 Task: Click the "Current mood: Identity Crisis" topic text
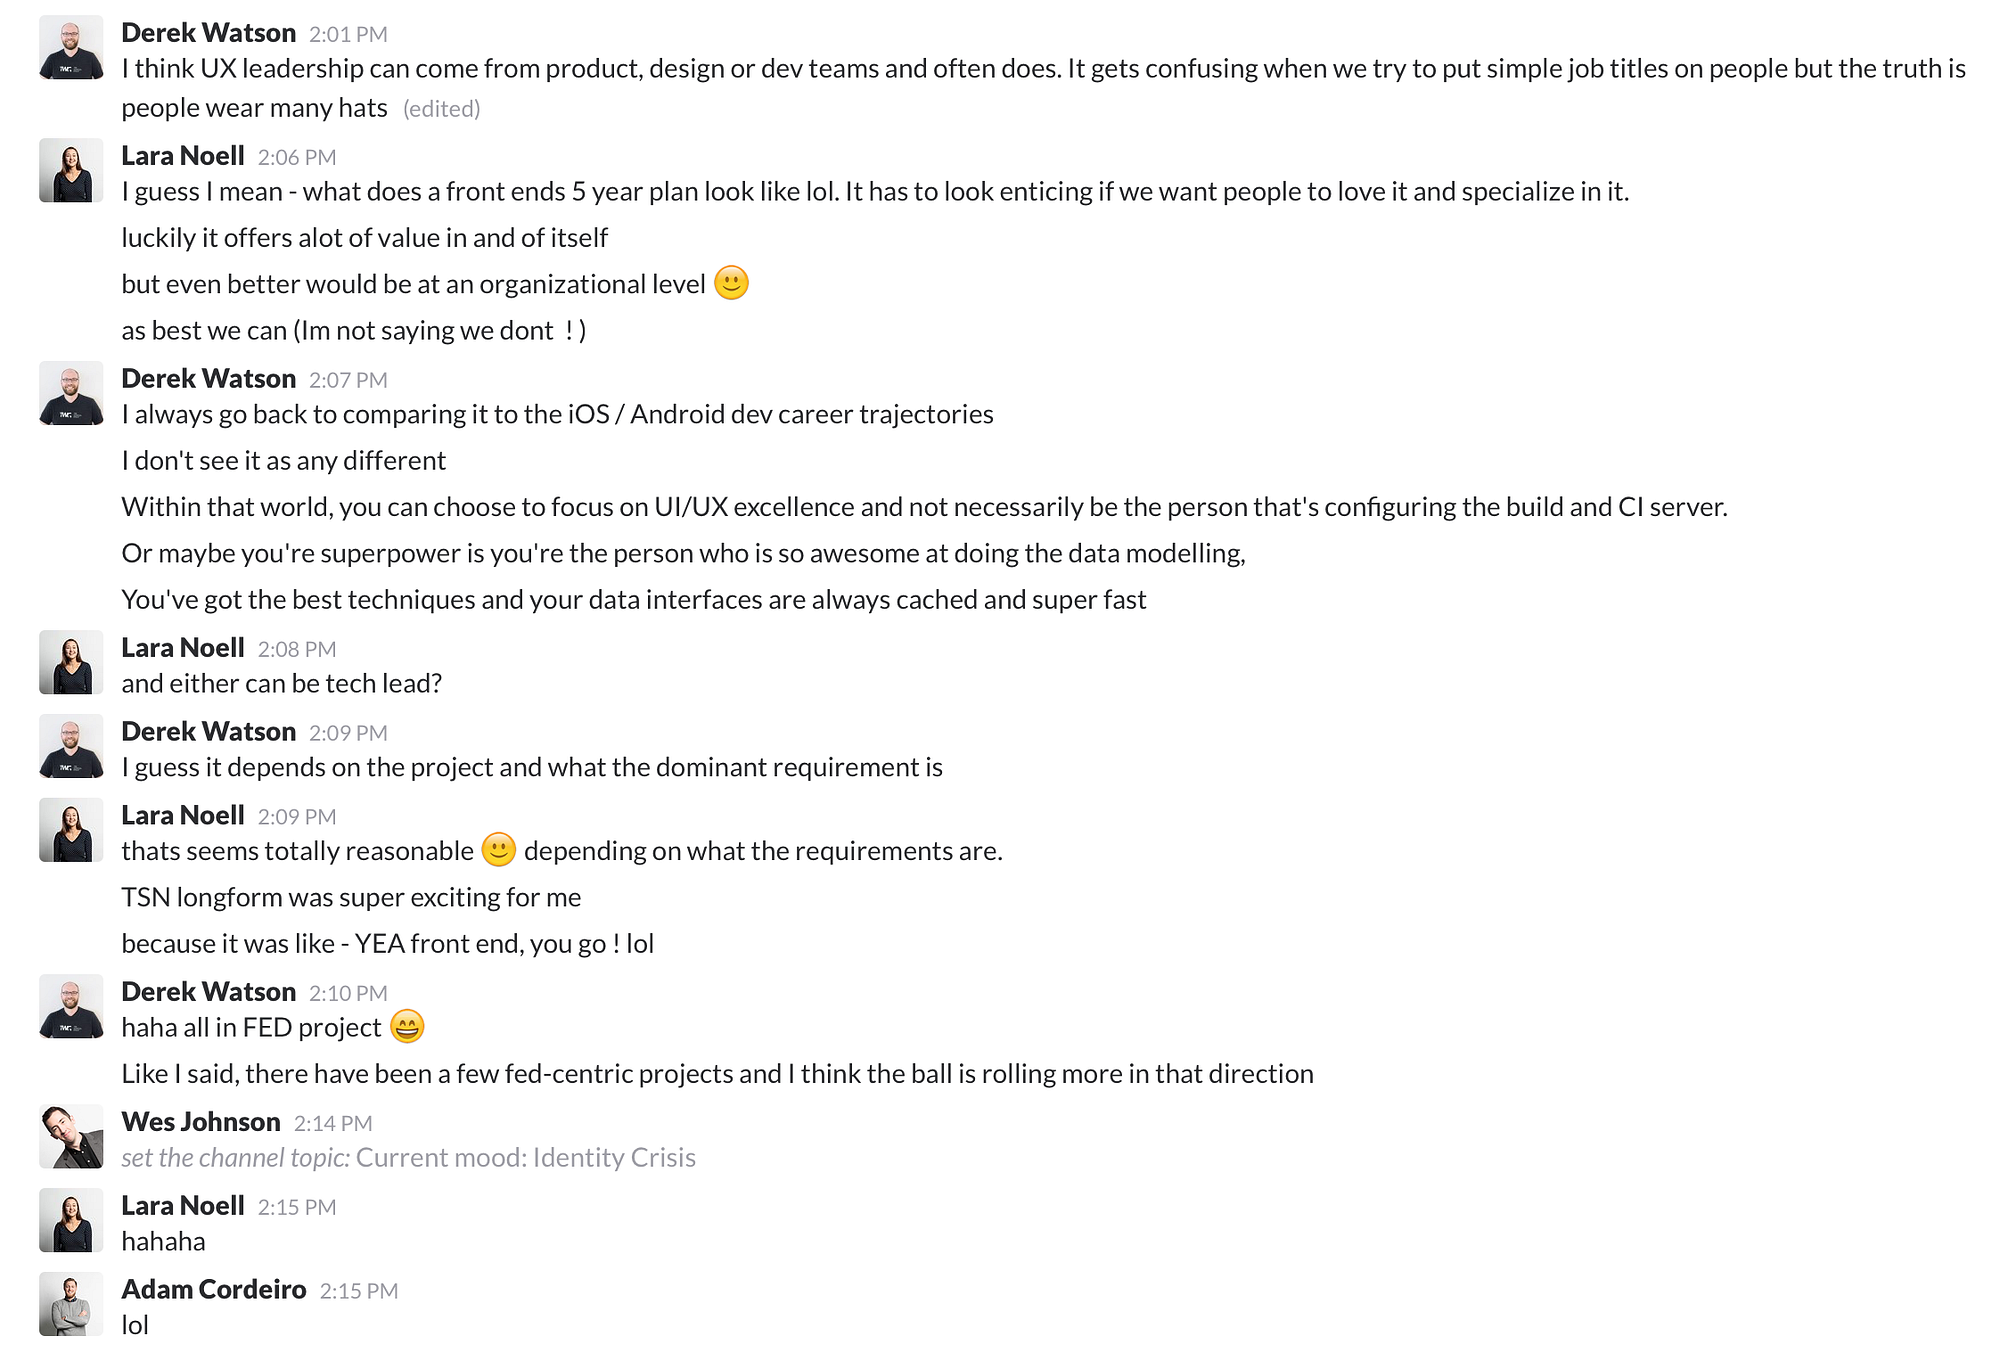pyautogui.click(x=526, y=1158)
